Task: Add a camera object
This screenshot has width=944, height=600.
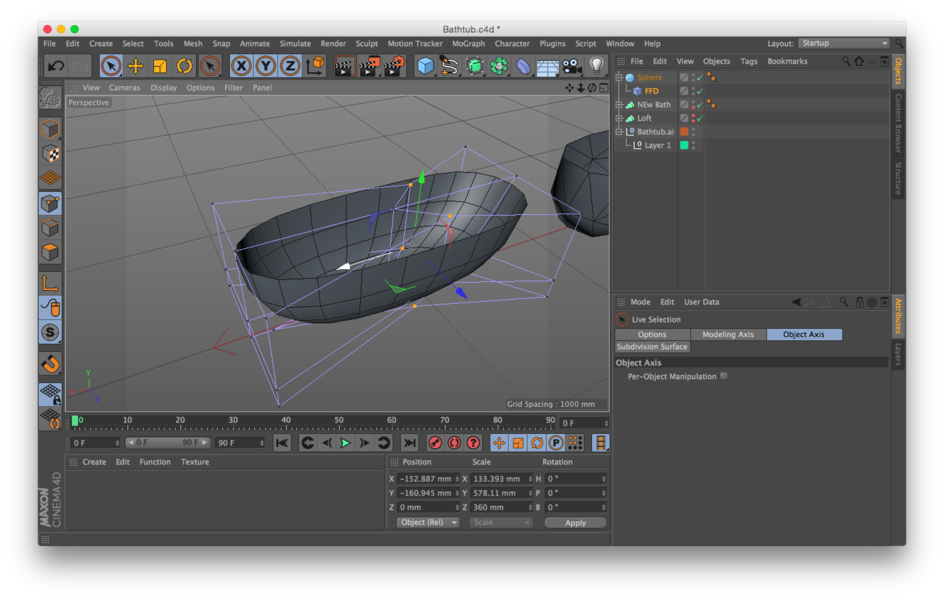Action: tap(572, 66)
